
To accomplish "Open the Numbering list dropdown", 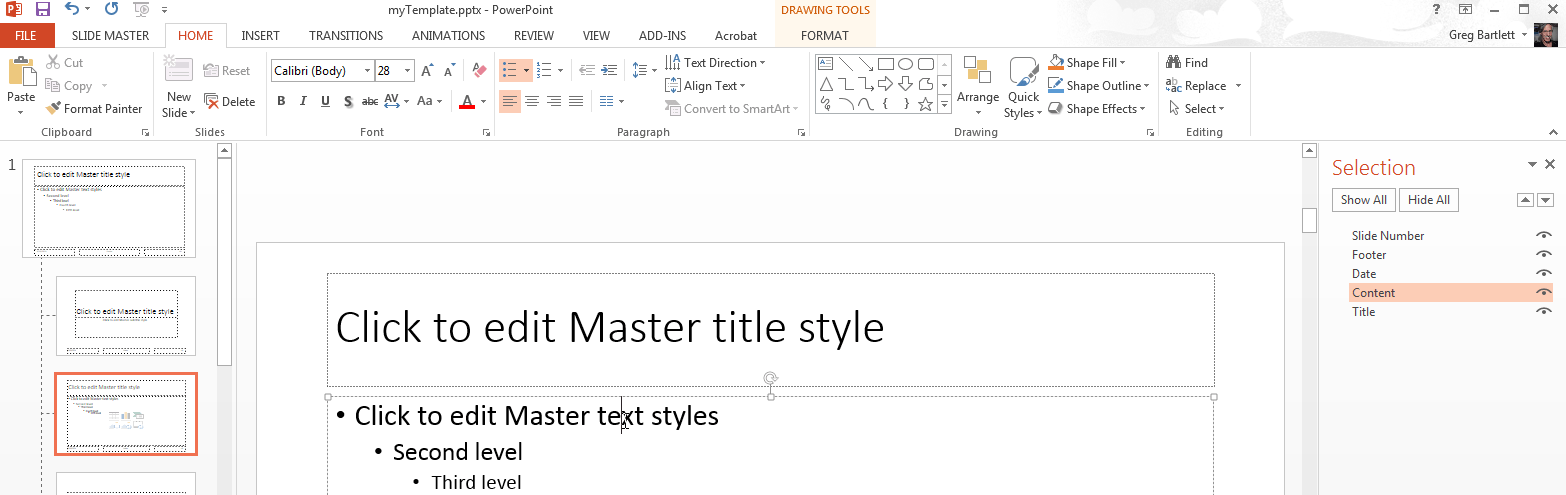I will click(x=560, y=71).
